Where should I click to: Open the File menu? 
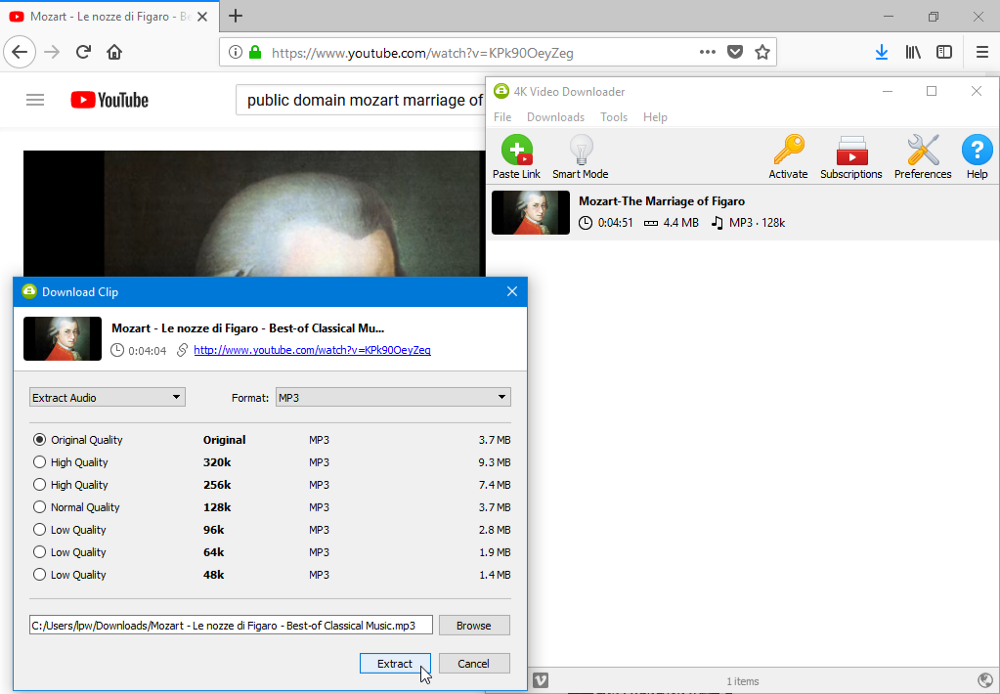tap(503, 117)
